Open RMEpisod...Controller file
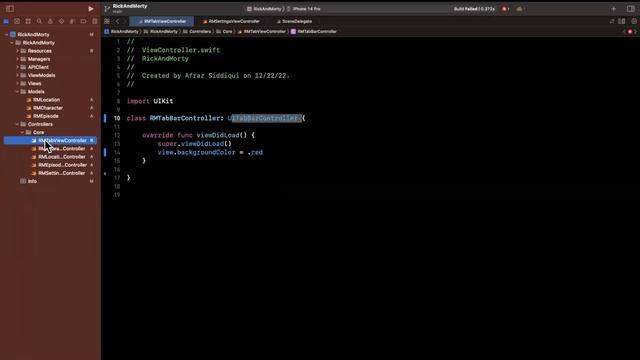 (62, 165)
